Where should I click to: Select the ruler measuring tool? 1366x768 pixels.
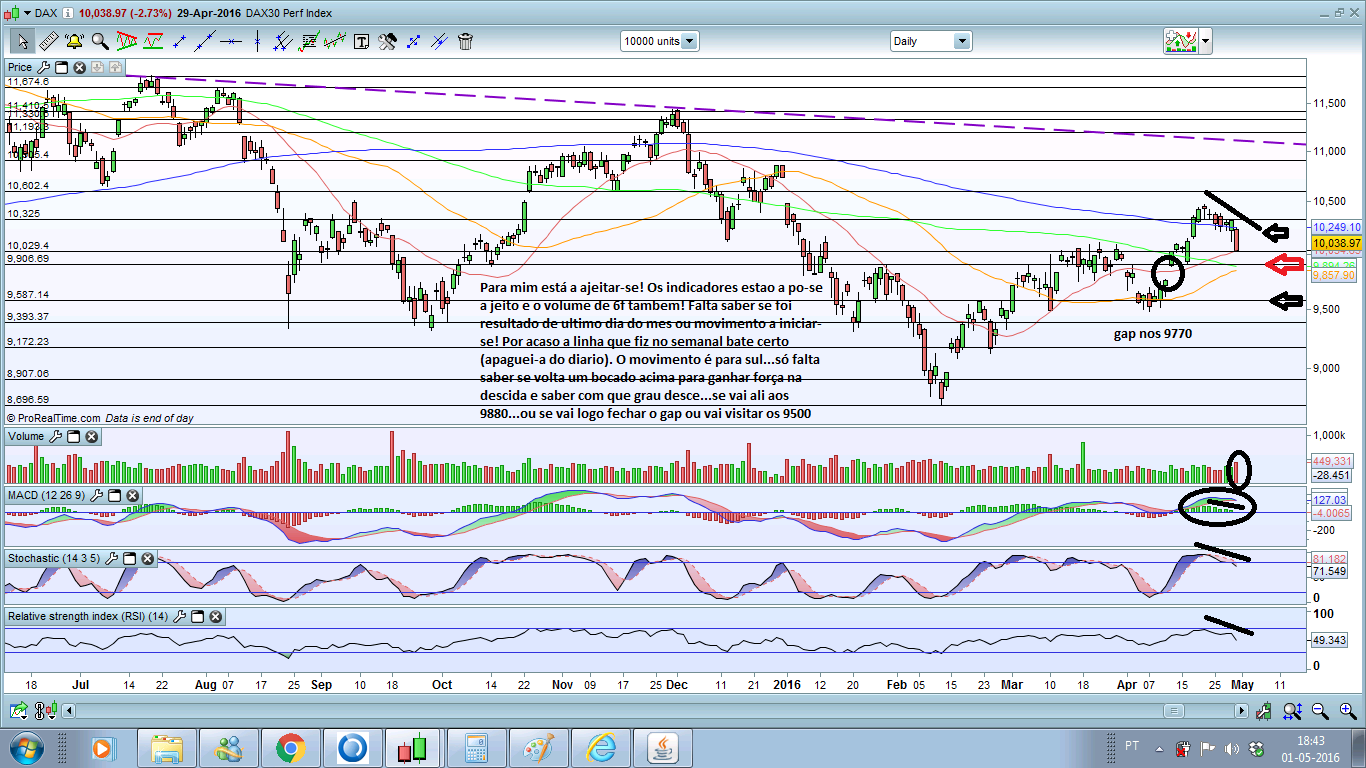pyautogui.click(x=48, y=41)
